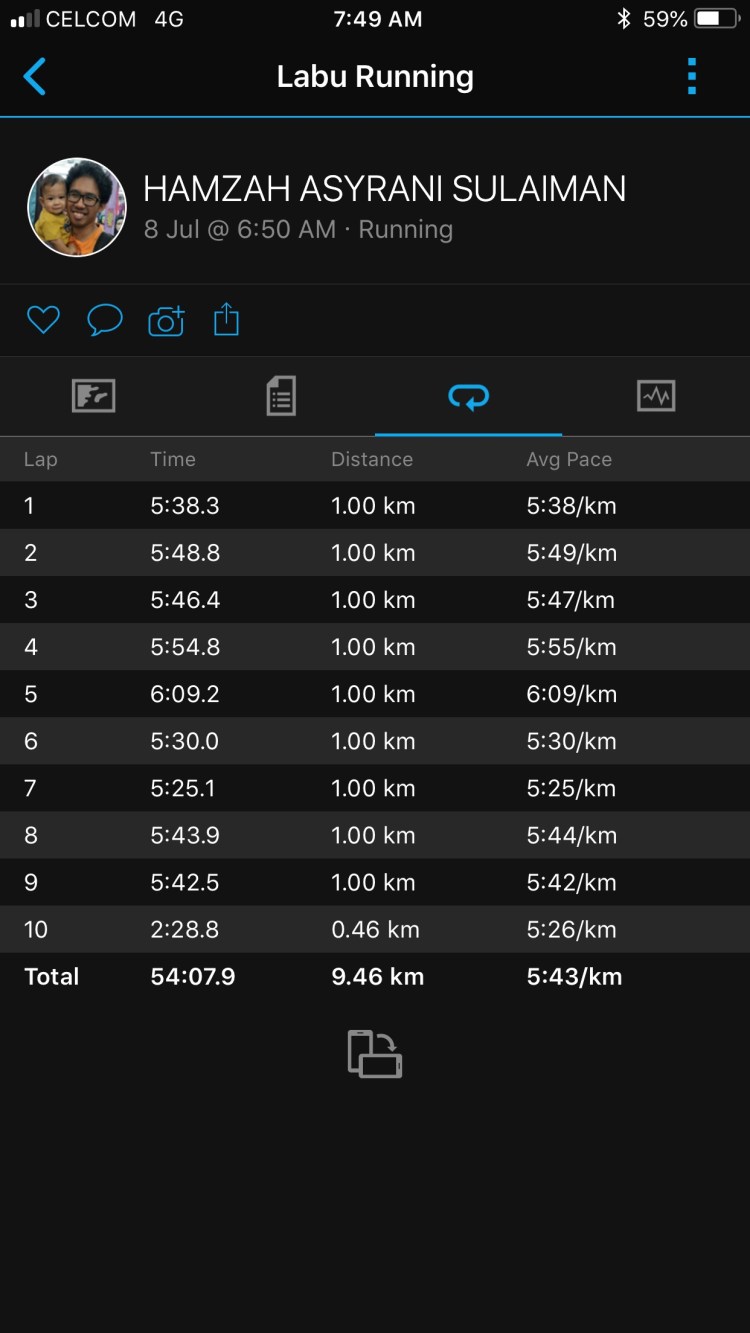Select lap 5 row
This screenshot has height=1333, width=750.
pyautogui.click(x=375, y=694)
